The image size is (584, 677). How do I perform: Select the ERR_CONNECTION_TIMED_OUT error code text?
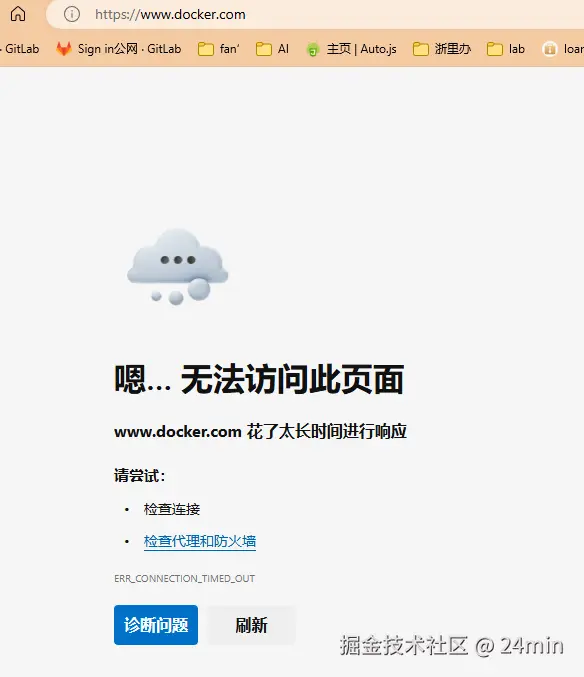184,579
